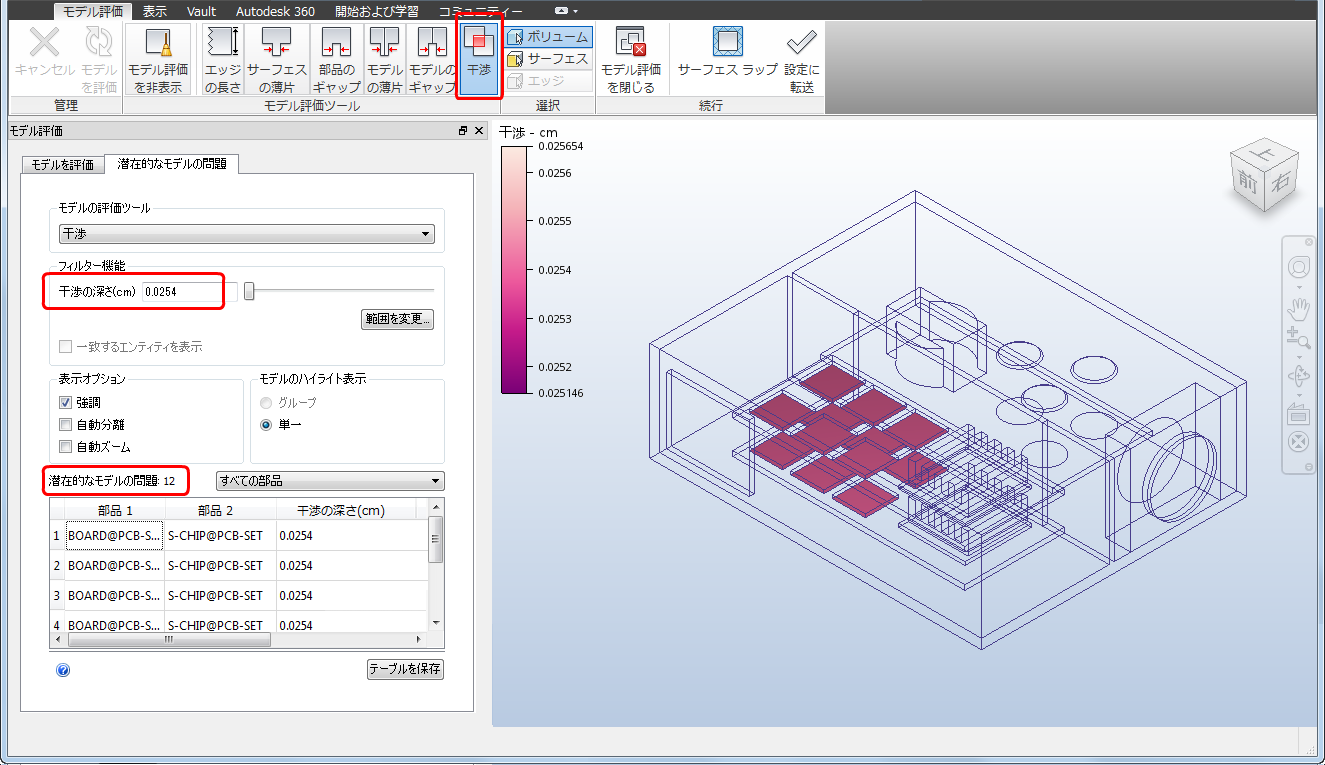Image resolution: width=1325 pixels, height=765 pixels.
Task: Choose the 部品のギャップ part gap tool
Action: click(338, 60)
